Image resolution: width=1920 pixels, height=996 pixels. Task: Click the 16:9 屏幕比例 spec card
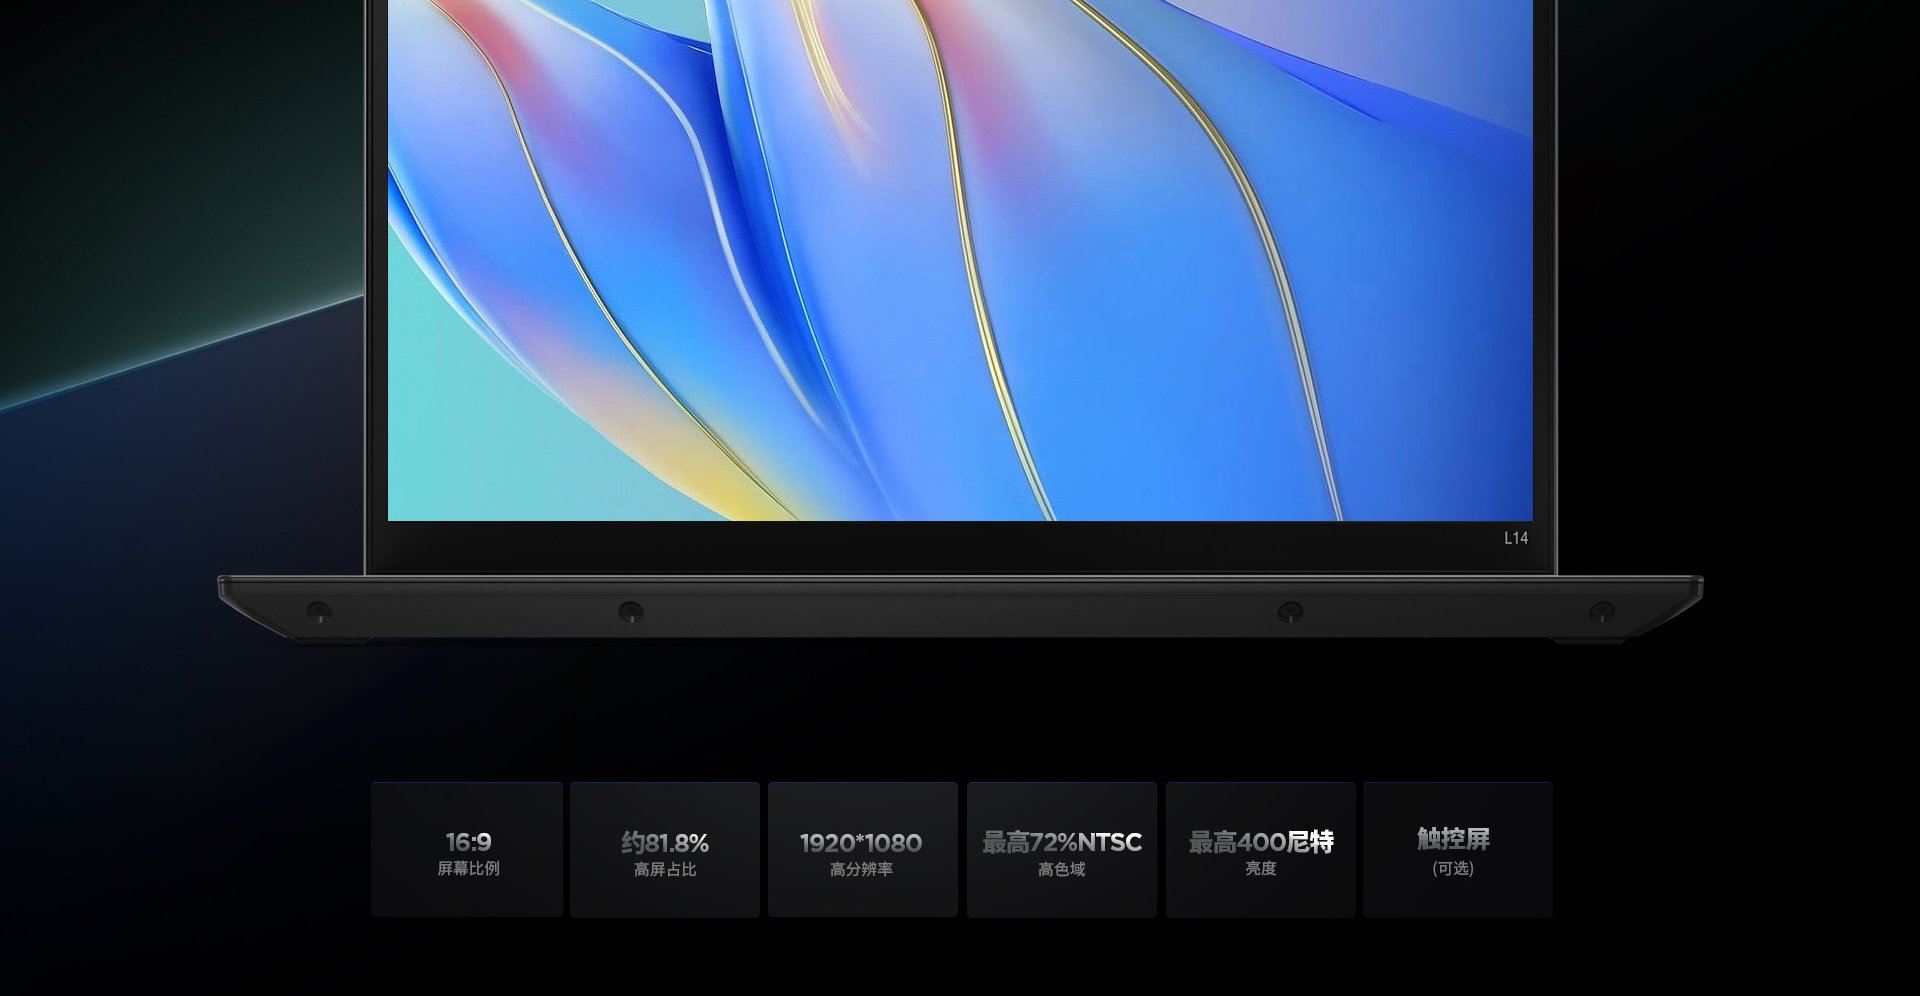click(467, 850)
